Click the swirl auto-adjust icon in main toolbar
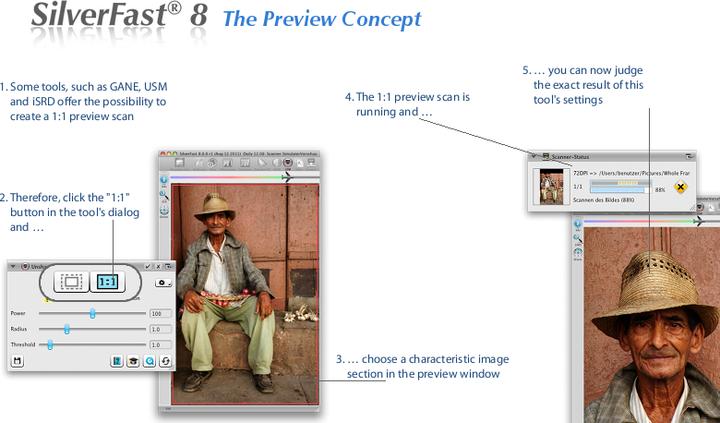The width and height of the screenshot is (720, 423). click(x=212, y=163)
